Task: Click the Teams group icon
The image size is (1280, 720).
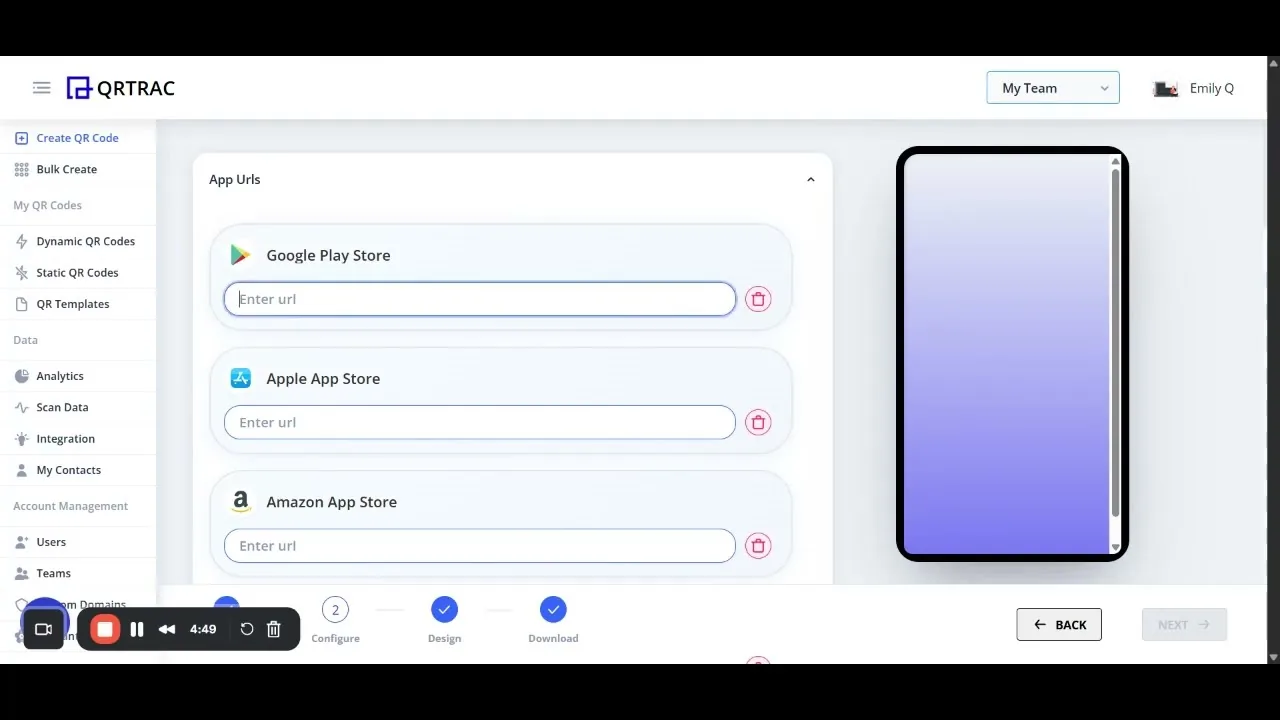Action: (x=21, y=573)
